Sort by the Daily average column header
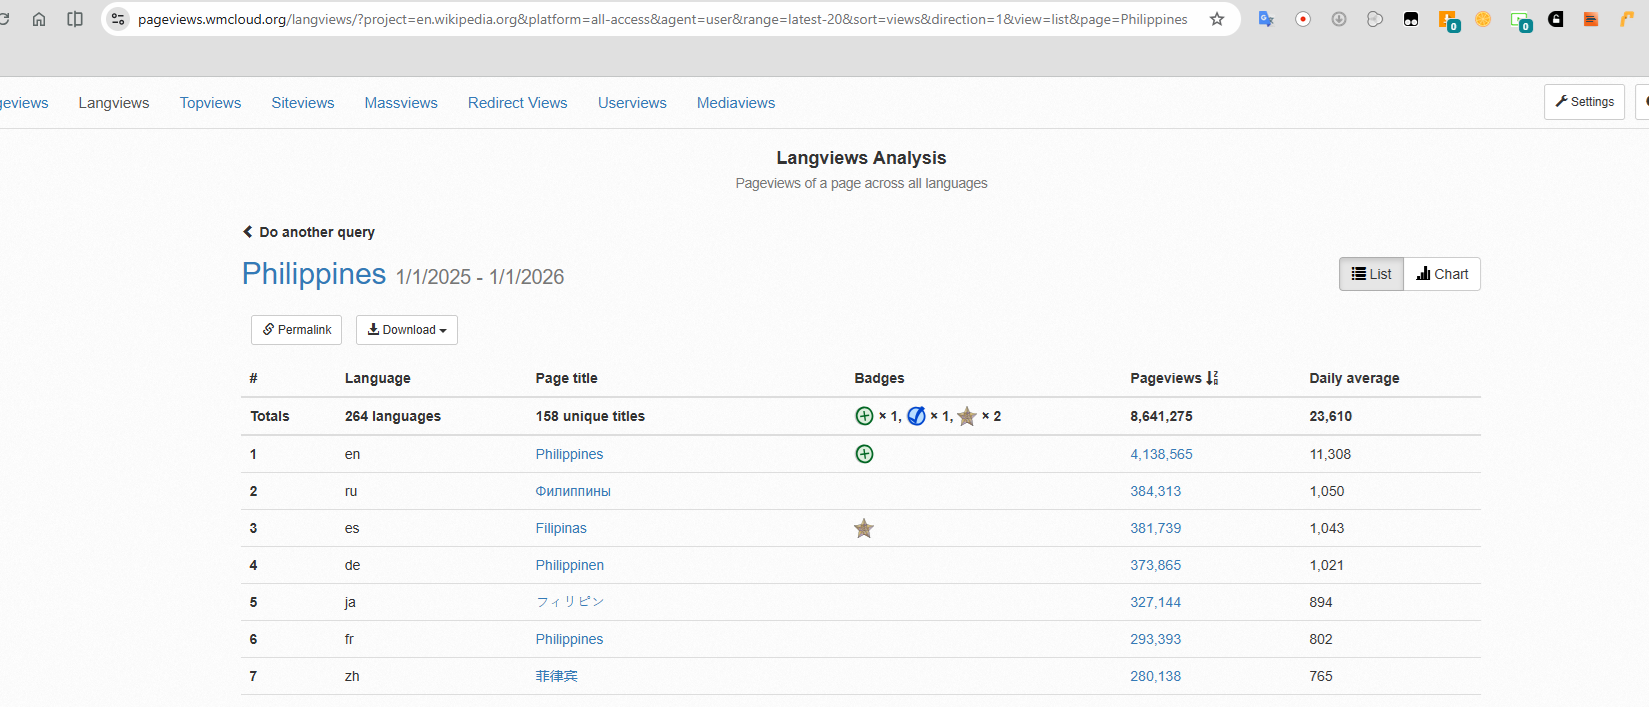This screenshot has height=711, width=1649. [x=1354, y=378]
